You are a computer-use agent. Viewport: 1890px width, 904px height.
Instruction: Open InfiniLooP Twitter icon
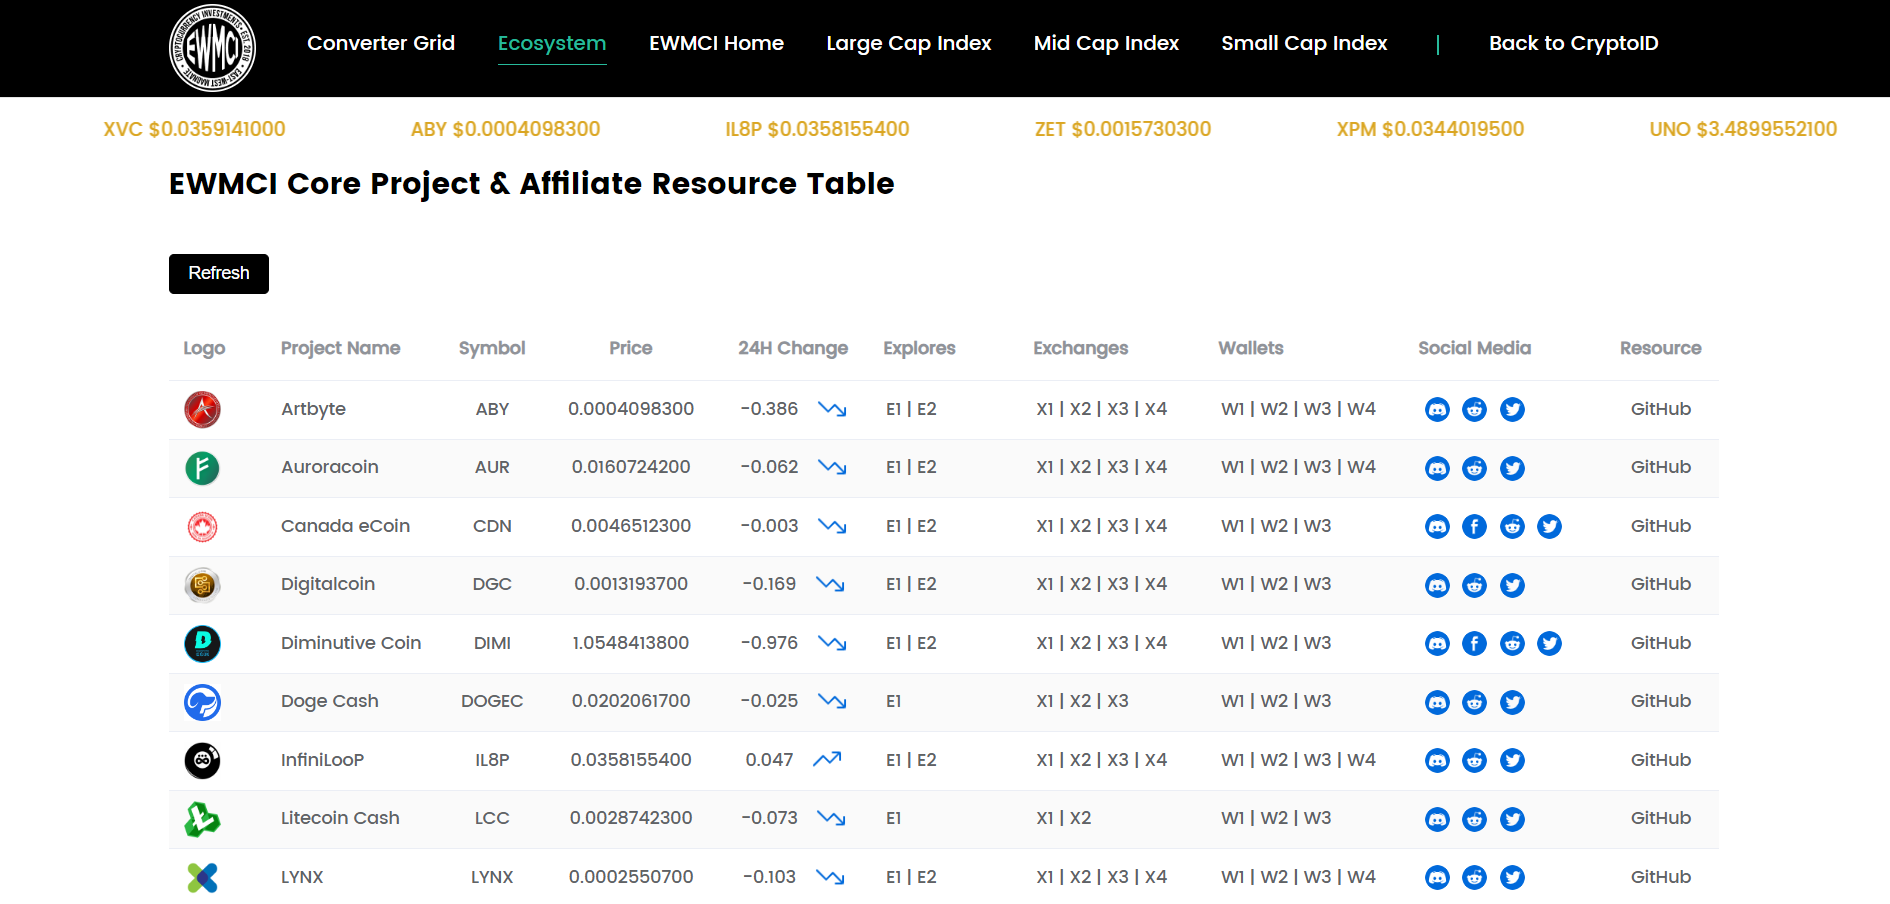1512,761
